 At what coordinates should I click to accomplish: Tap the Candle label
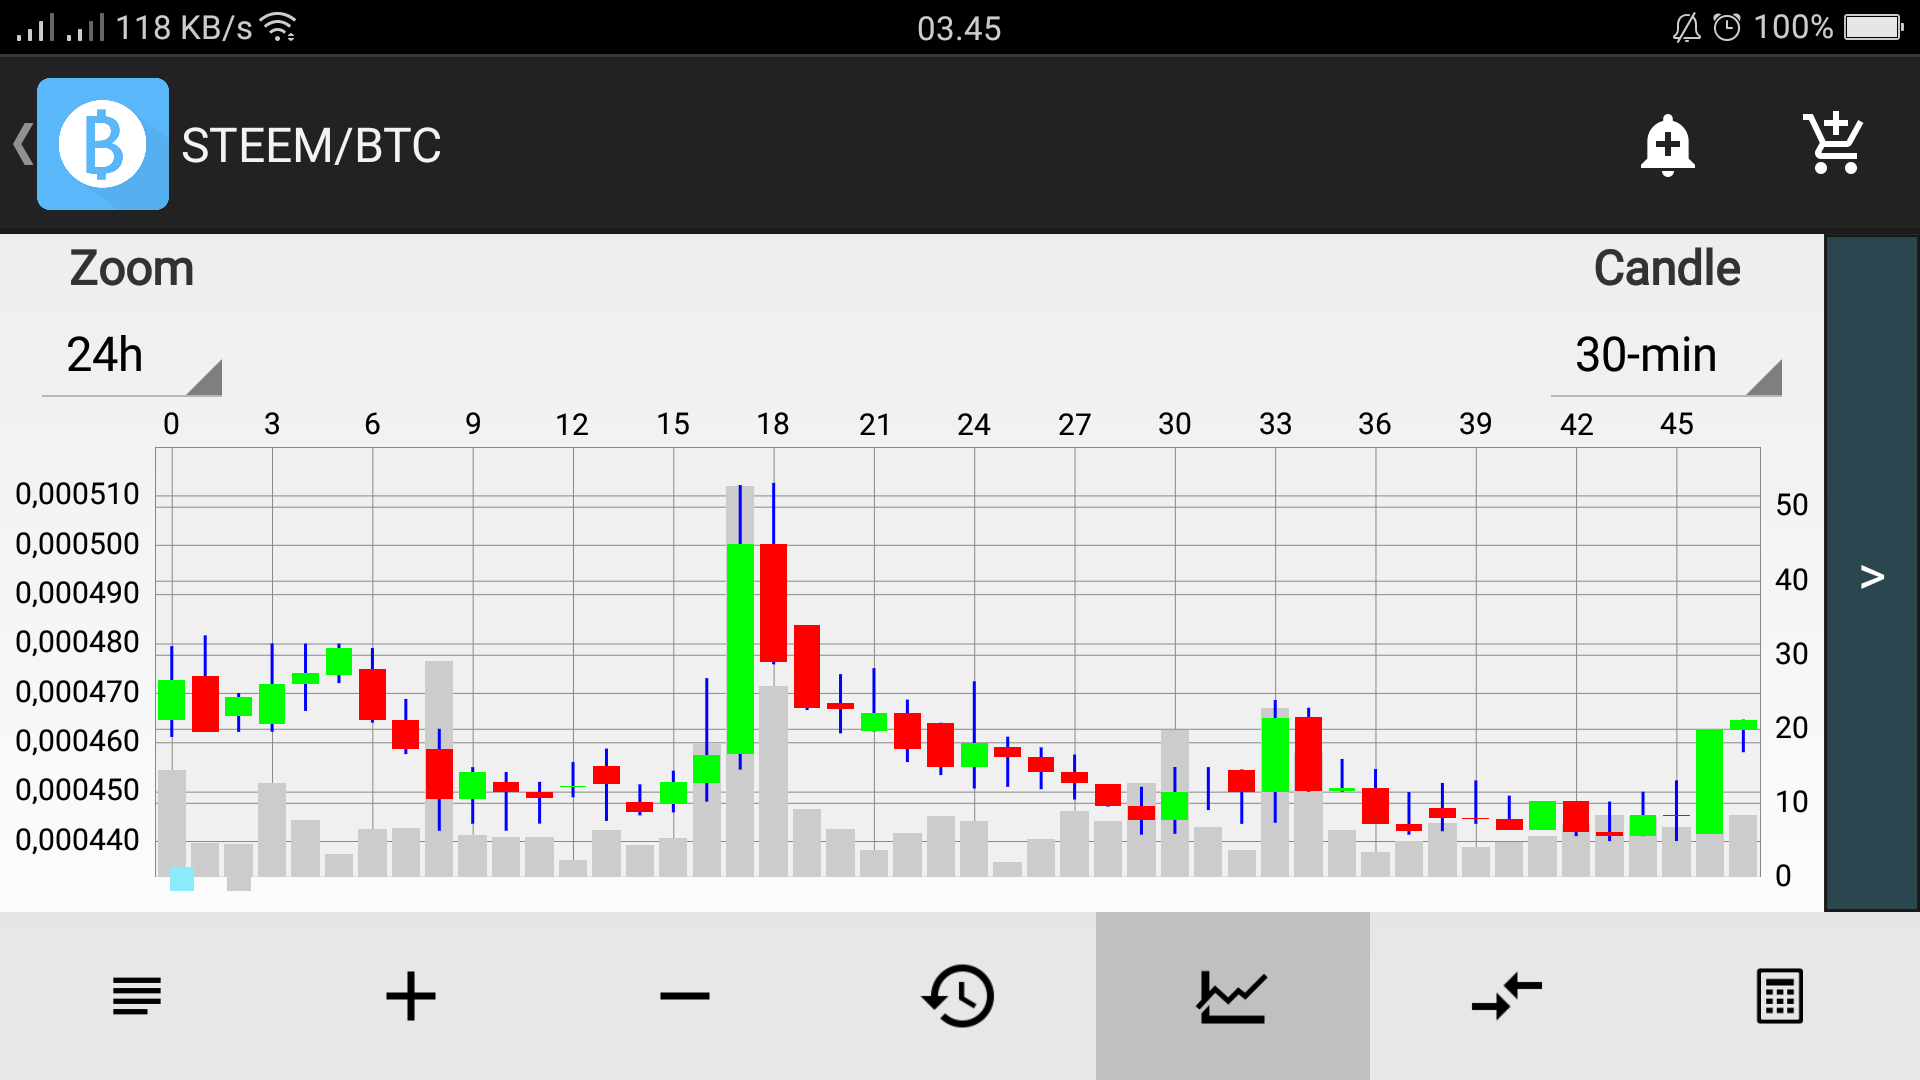click(1667, 268)
